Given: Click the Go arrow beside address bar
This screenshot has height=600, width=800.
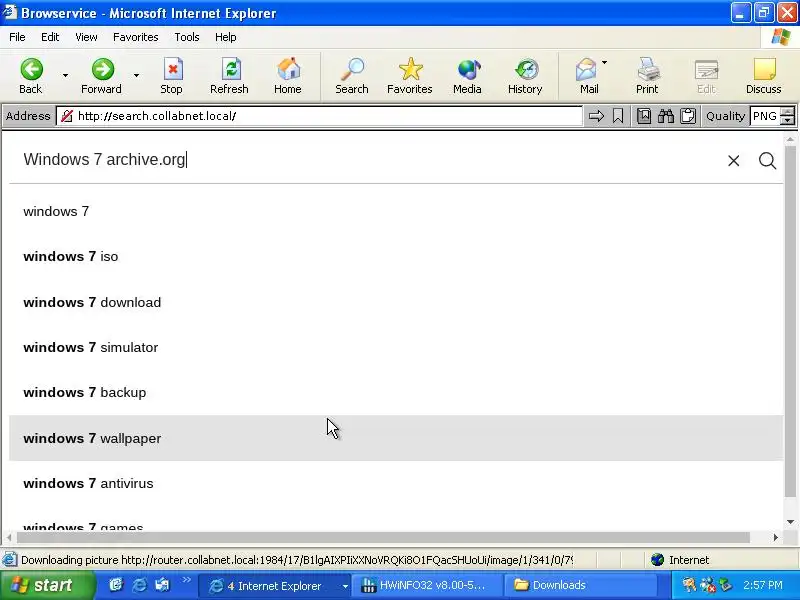Looking at the screenshot, I should pos(596,116).
